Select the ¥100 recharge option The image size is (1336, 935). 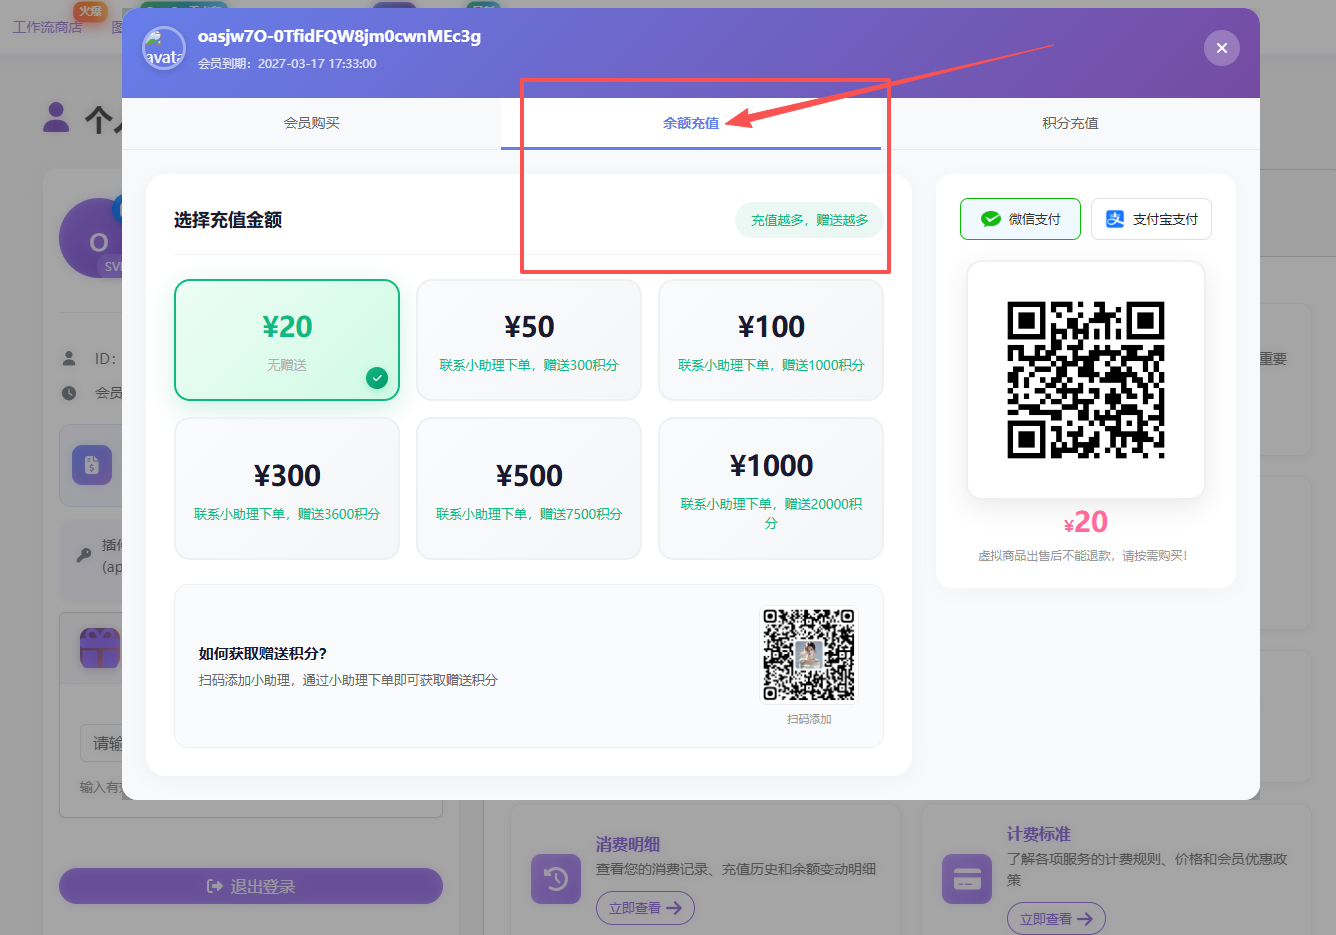770,340
